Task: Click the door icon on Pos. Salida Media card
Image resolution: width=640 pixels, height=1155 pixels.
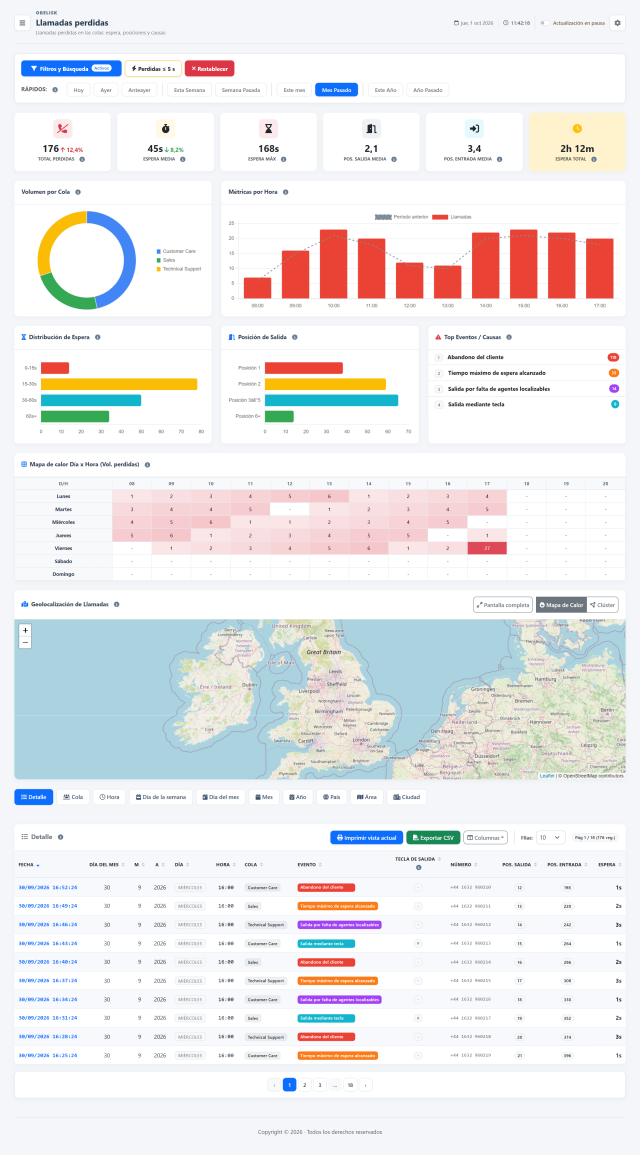Action: 371,128
